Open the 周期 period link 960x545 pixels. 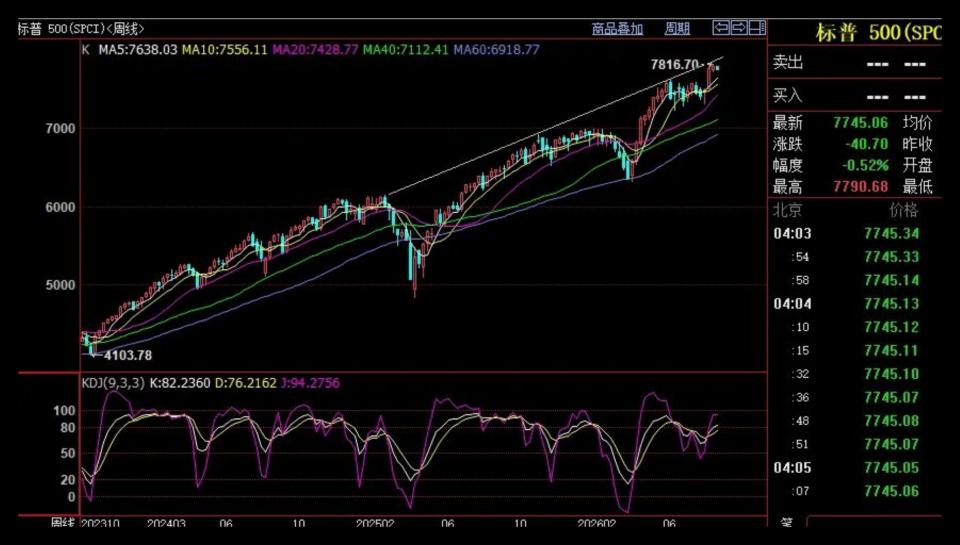[x=677, y=28]
